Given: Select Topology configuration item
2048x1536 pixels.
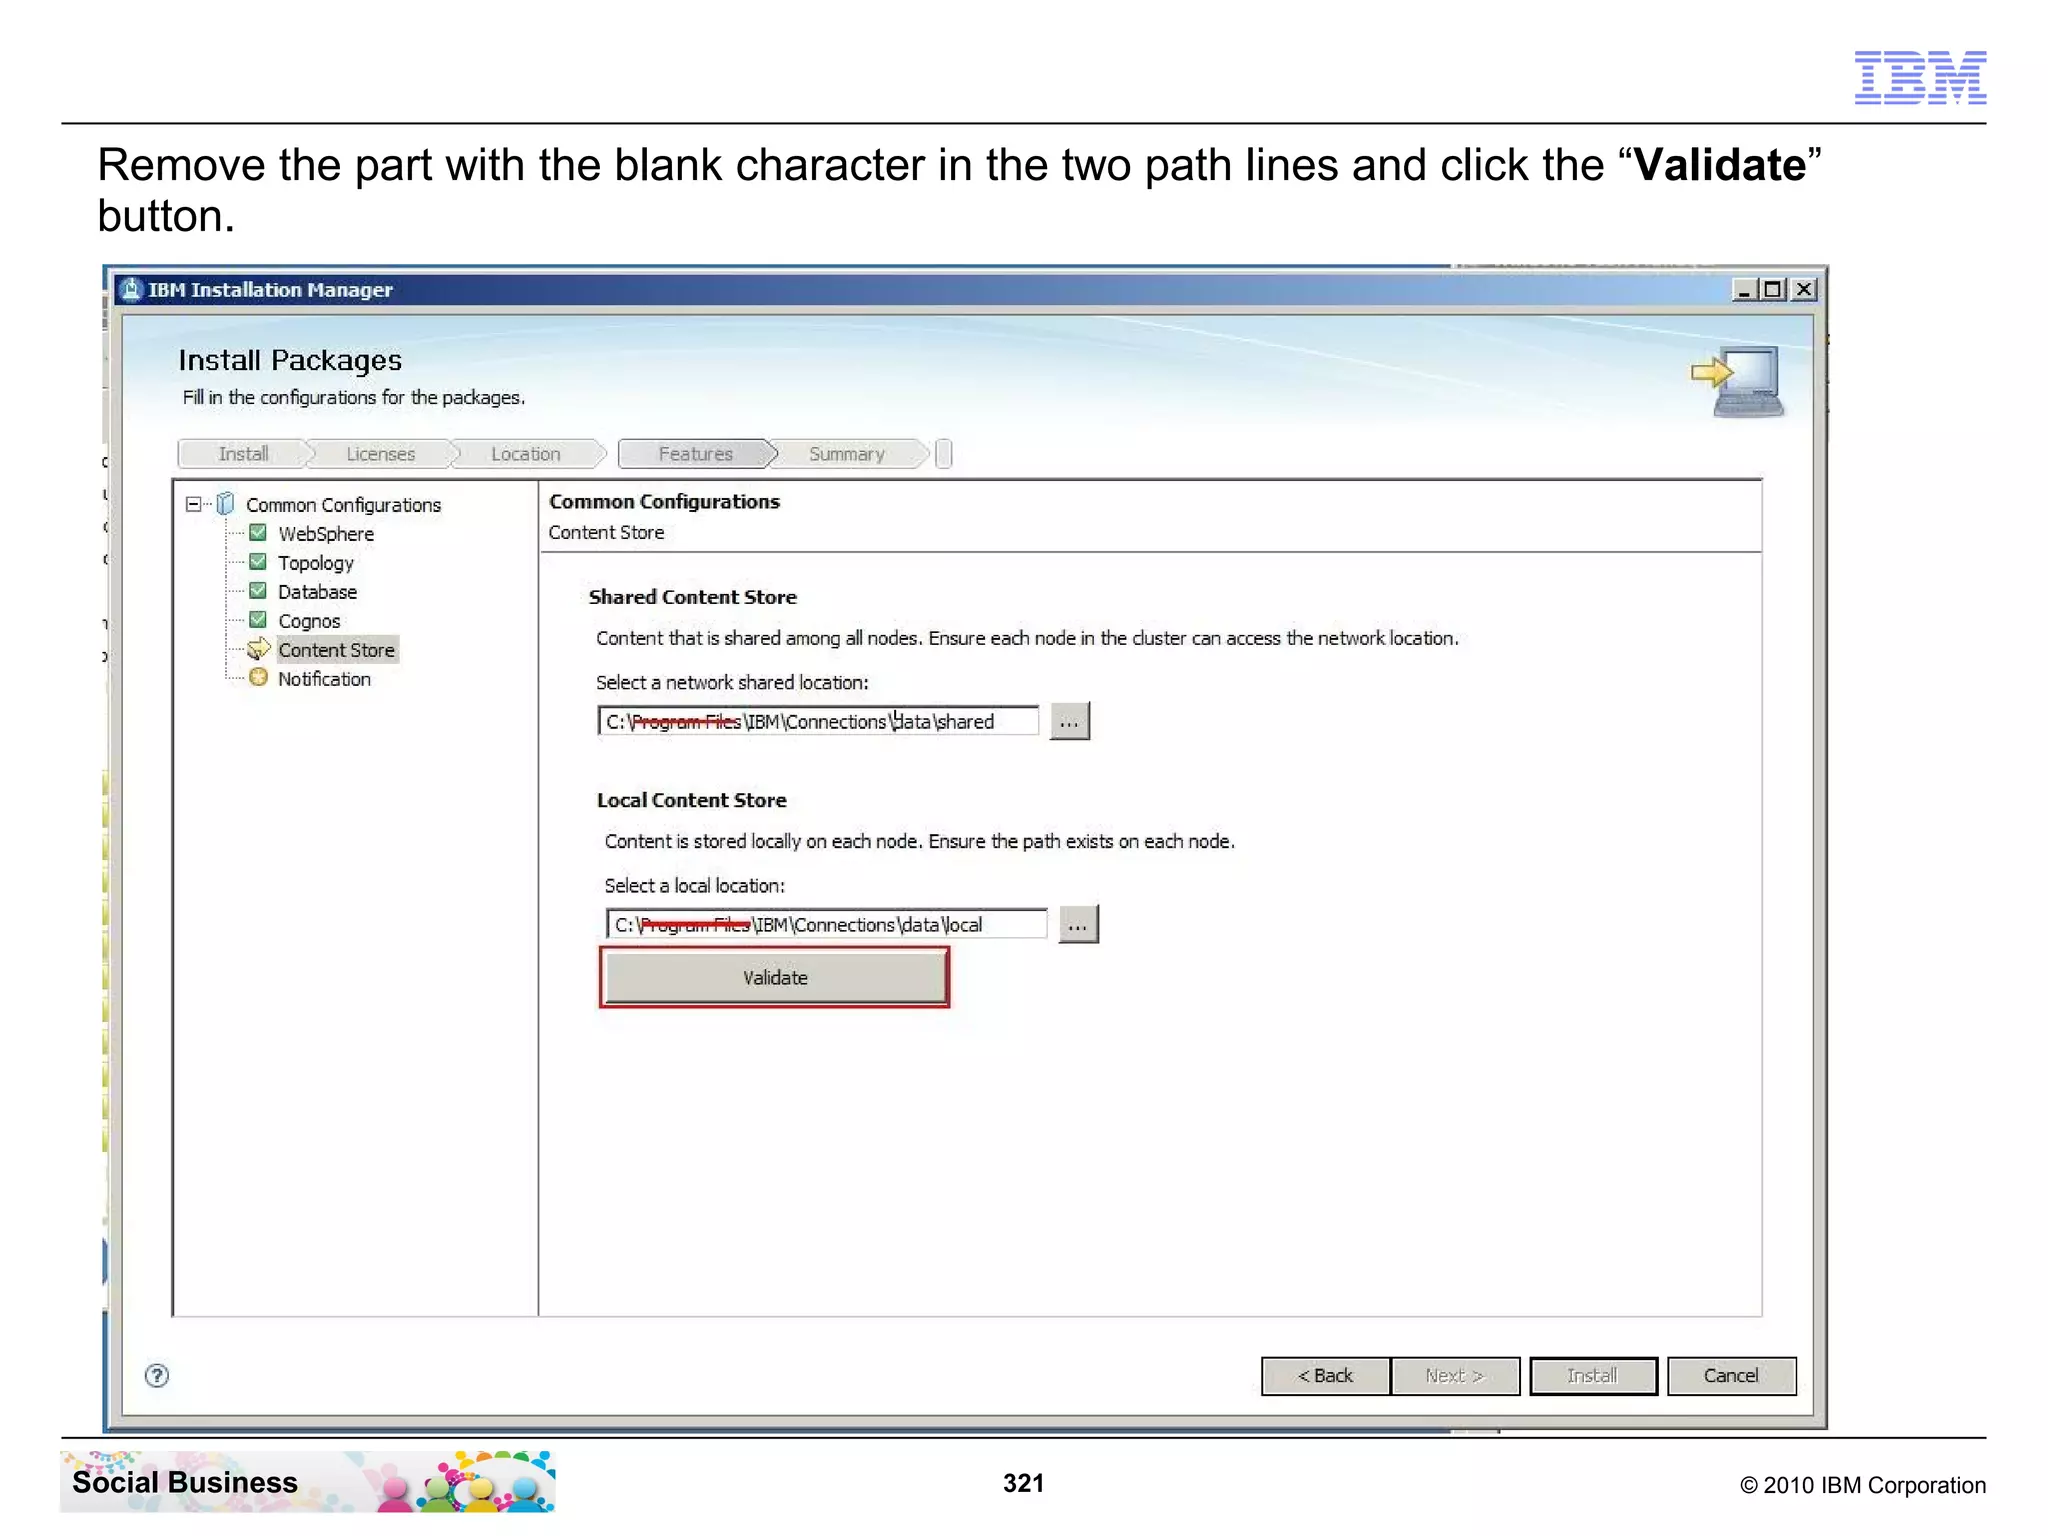Looking at the screenshot, I should click(316, 563).
